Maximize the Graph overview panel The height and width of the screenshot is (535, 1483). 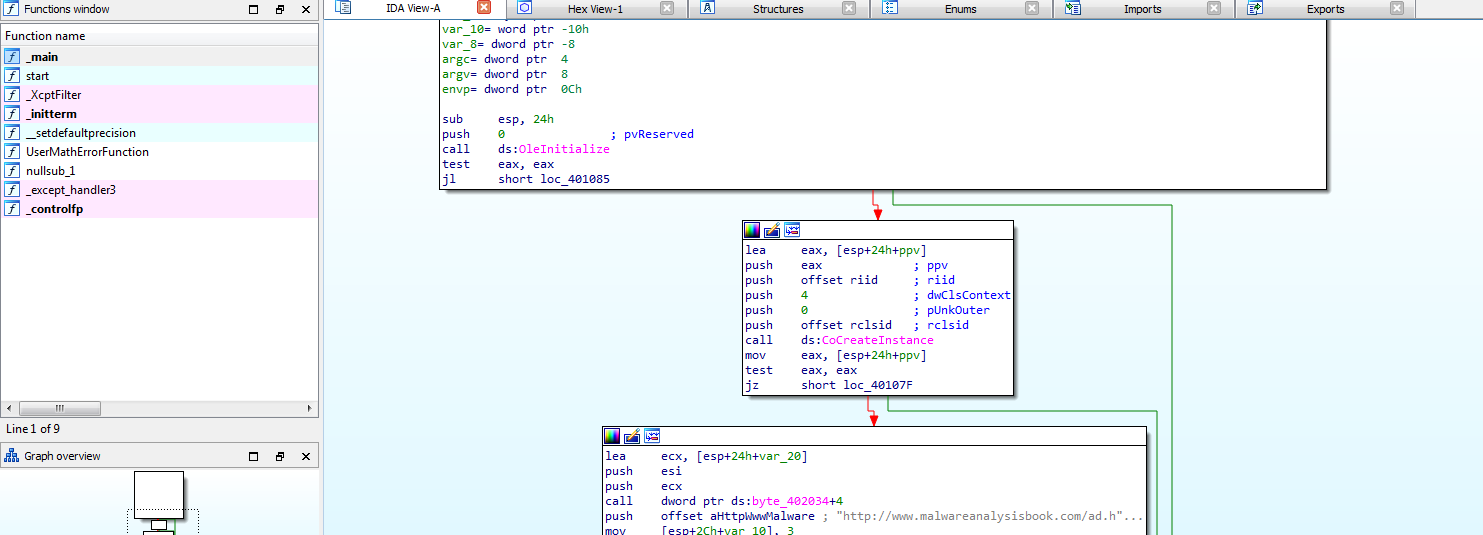(254, 456)
